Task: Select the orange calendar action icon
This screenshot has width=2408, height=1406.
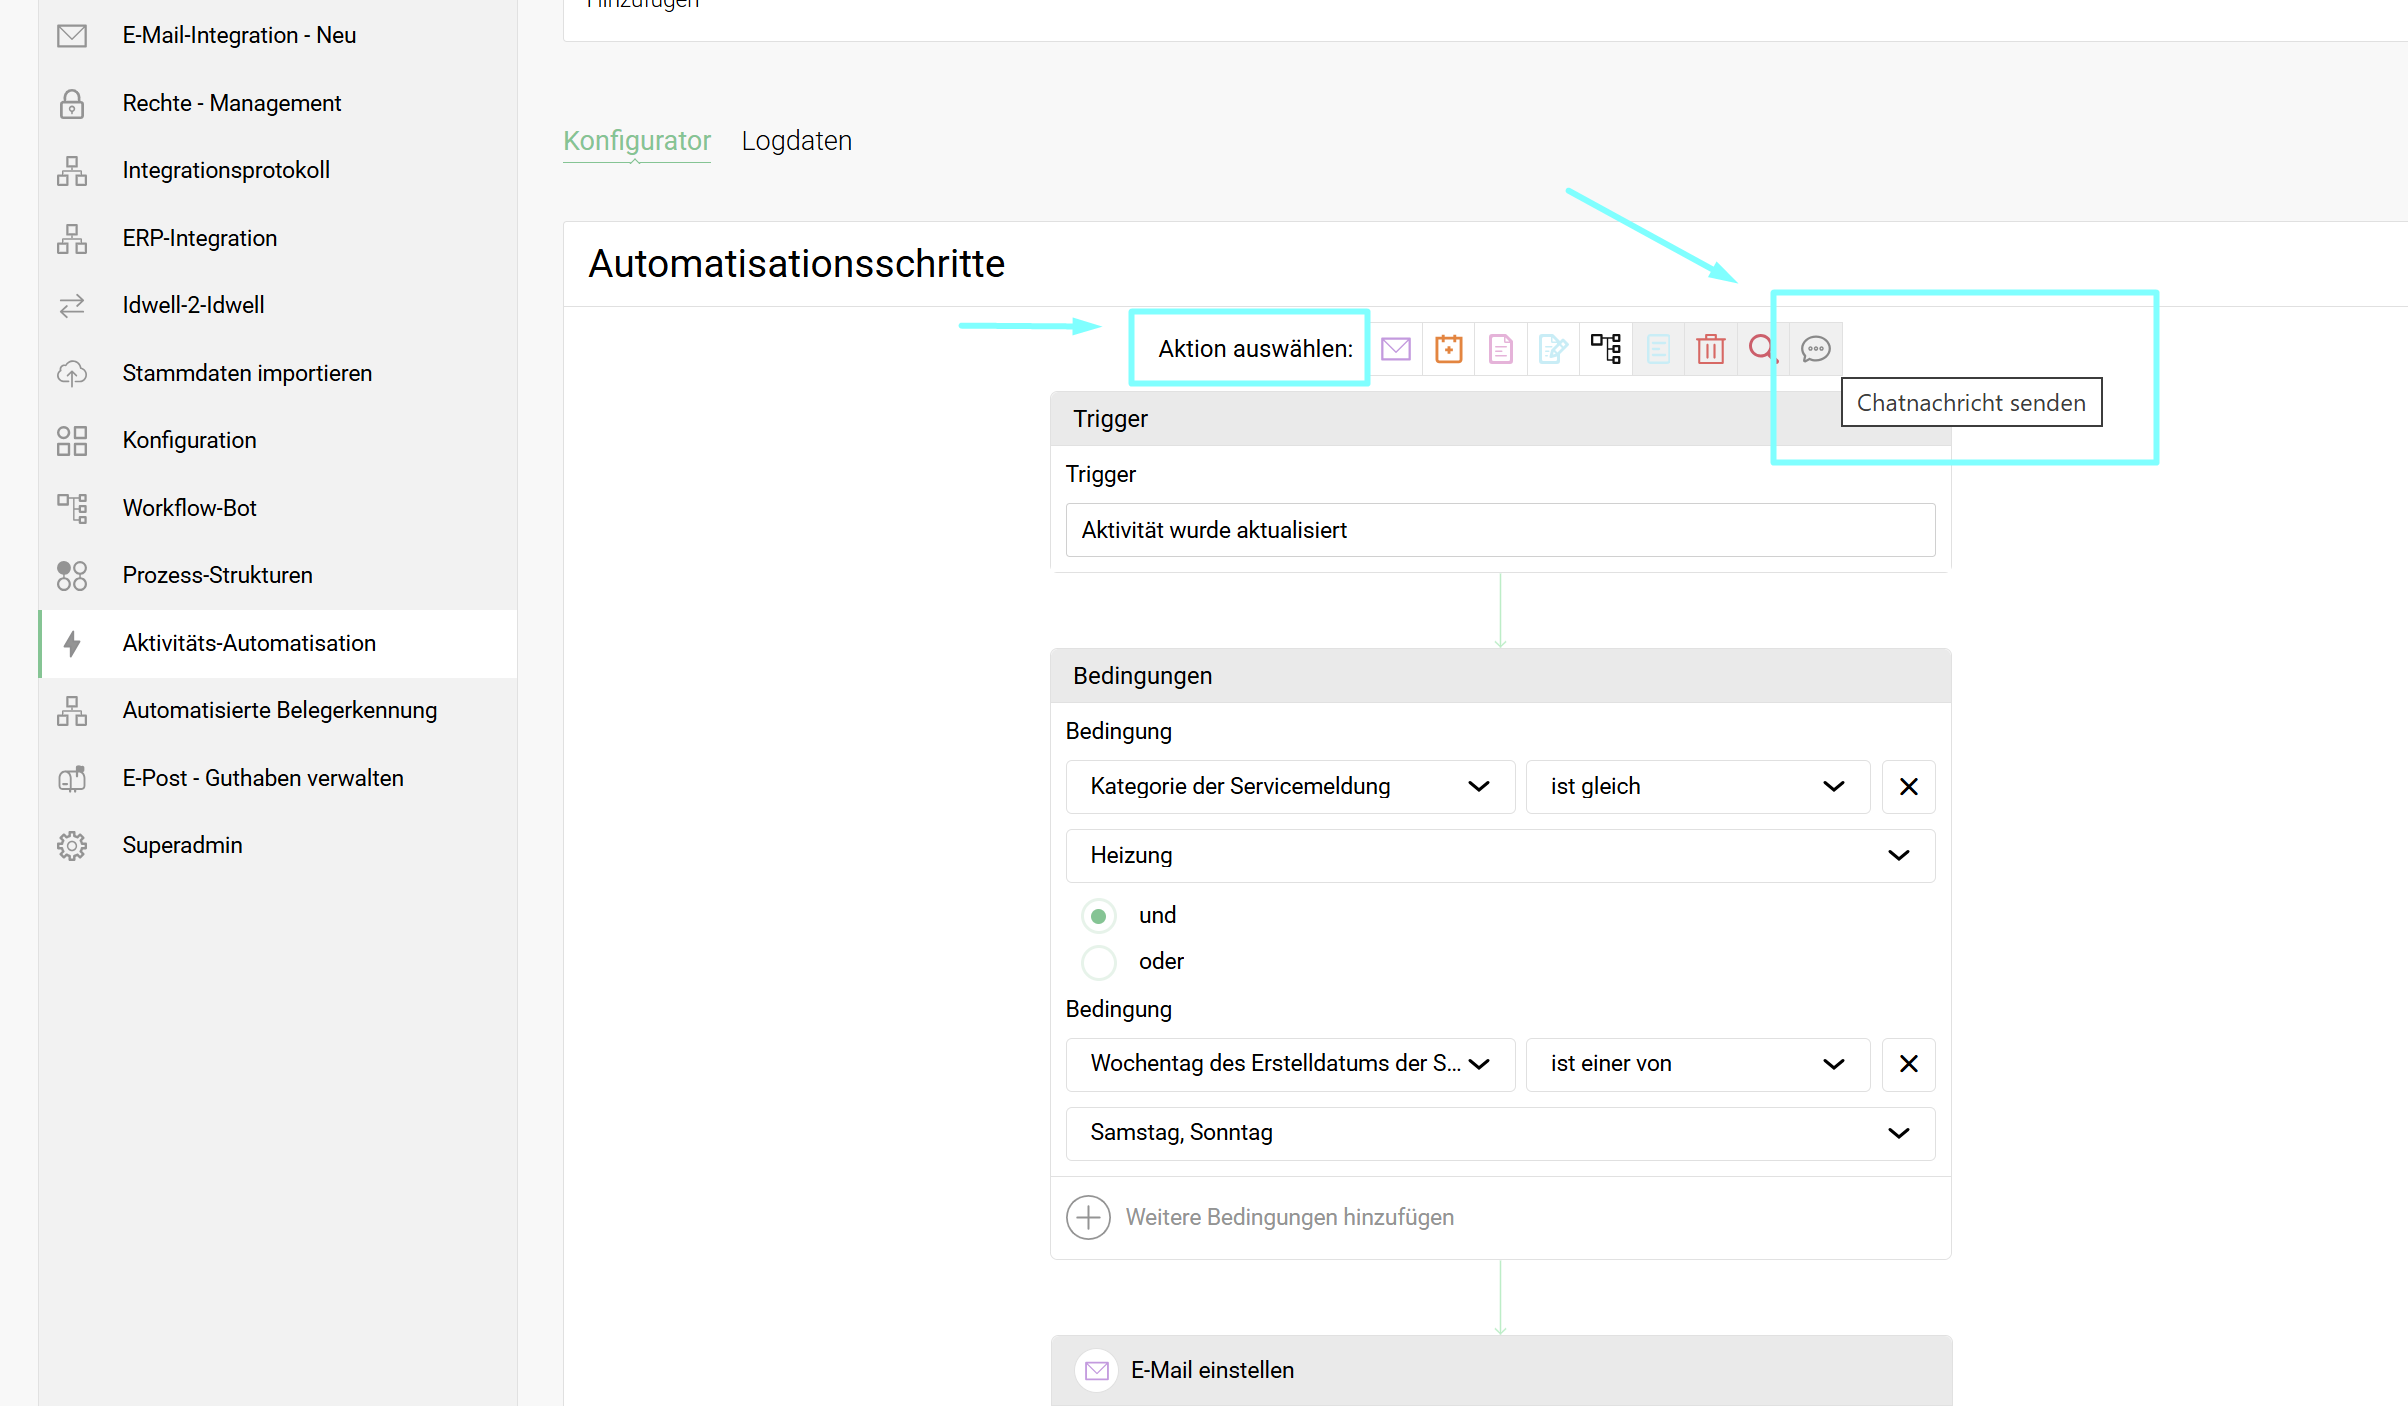Action: tap(1448, 349)
